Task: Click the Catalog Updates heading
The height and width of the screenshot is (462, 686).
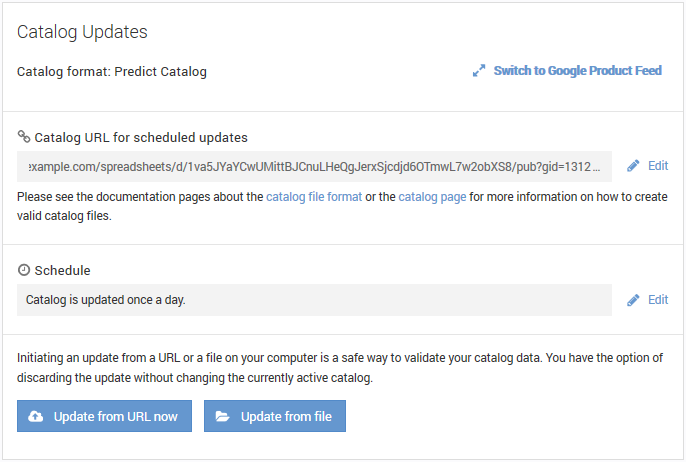Action: [82, 32]
